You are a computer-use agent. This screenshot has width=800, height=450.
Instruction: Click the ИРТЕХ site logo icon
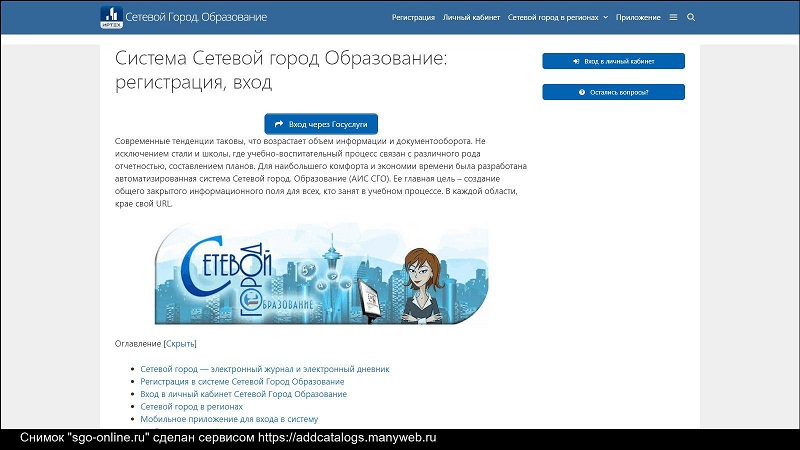tap(111, 17)
